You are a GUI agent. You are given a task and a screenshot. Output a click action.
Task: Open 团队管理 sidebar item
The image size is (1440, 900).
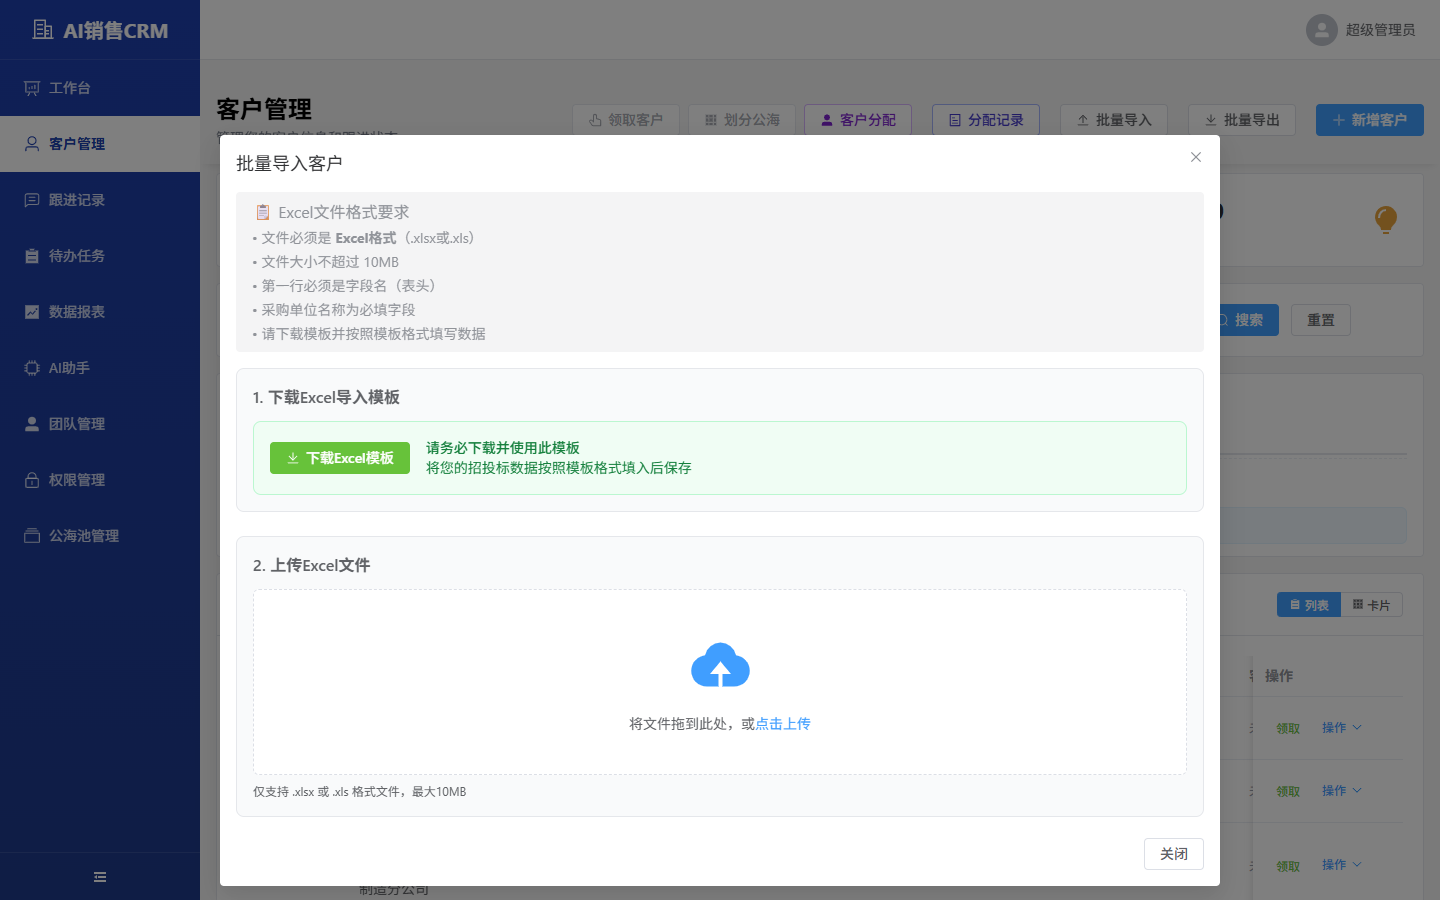pos(100,424)
